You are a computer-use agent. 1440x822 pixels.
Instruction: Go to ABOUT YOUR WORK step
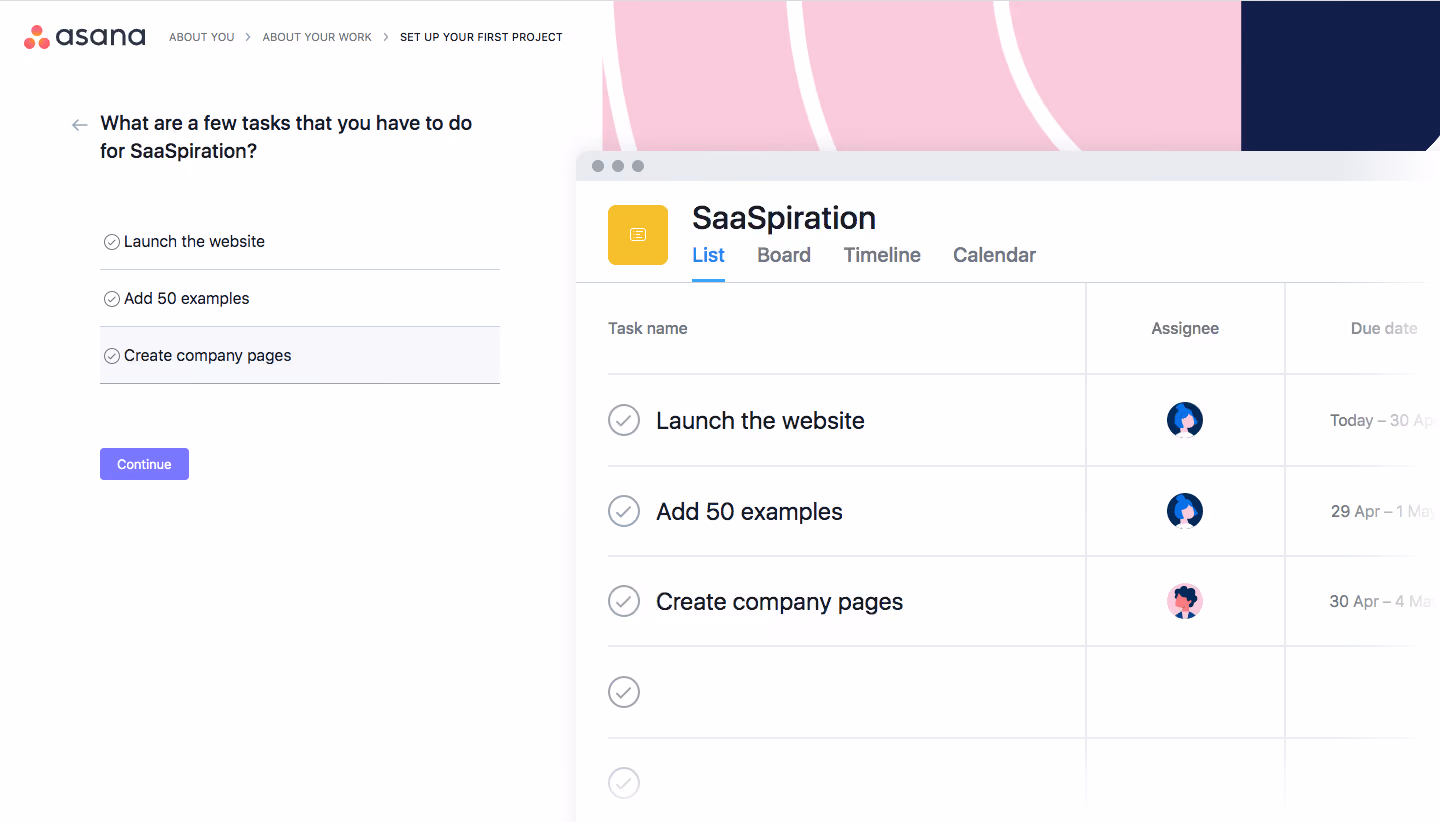(317, 37)
